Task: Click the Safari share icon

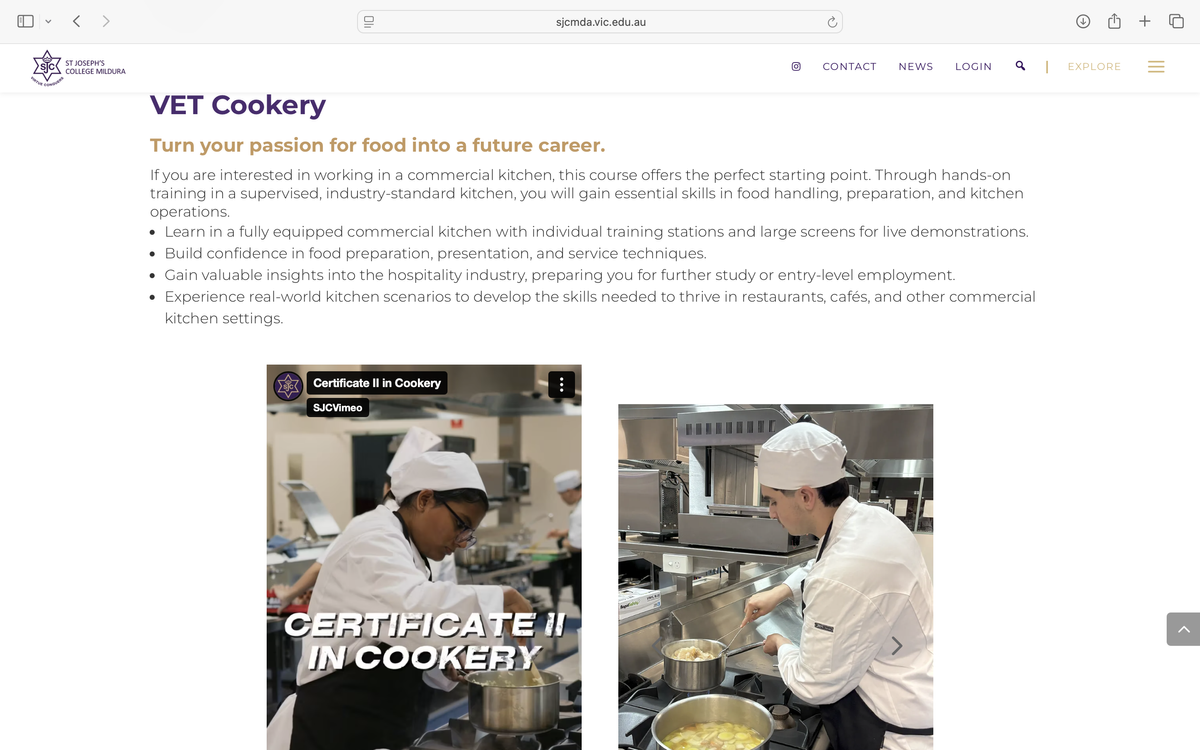Action: [1114, 21]
